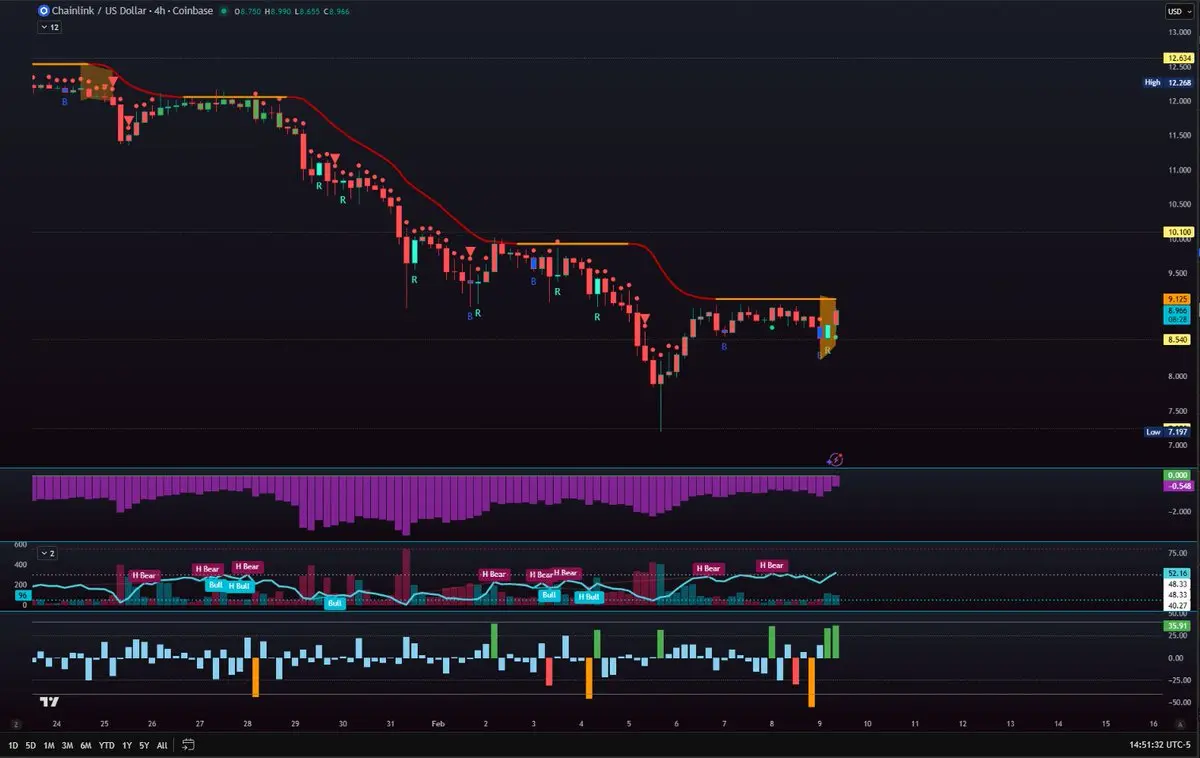Click the first H Bear label near Jan 26
The width and height of the screenshot is (1200, 758).
click(144, 576)
